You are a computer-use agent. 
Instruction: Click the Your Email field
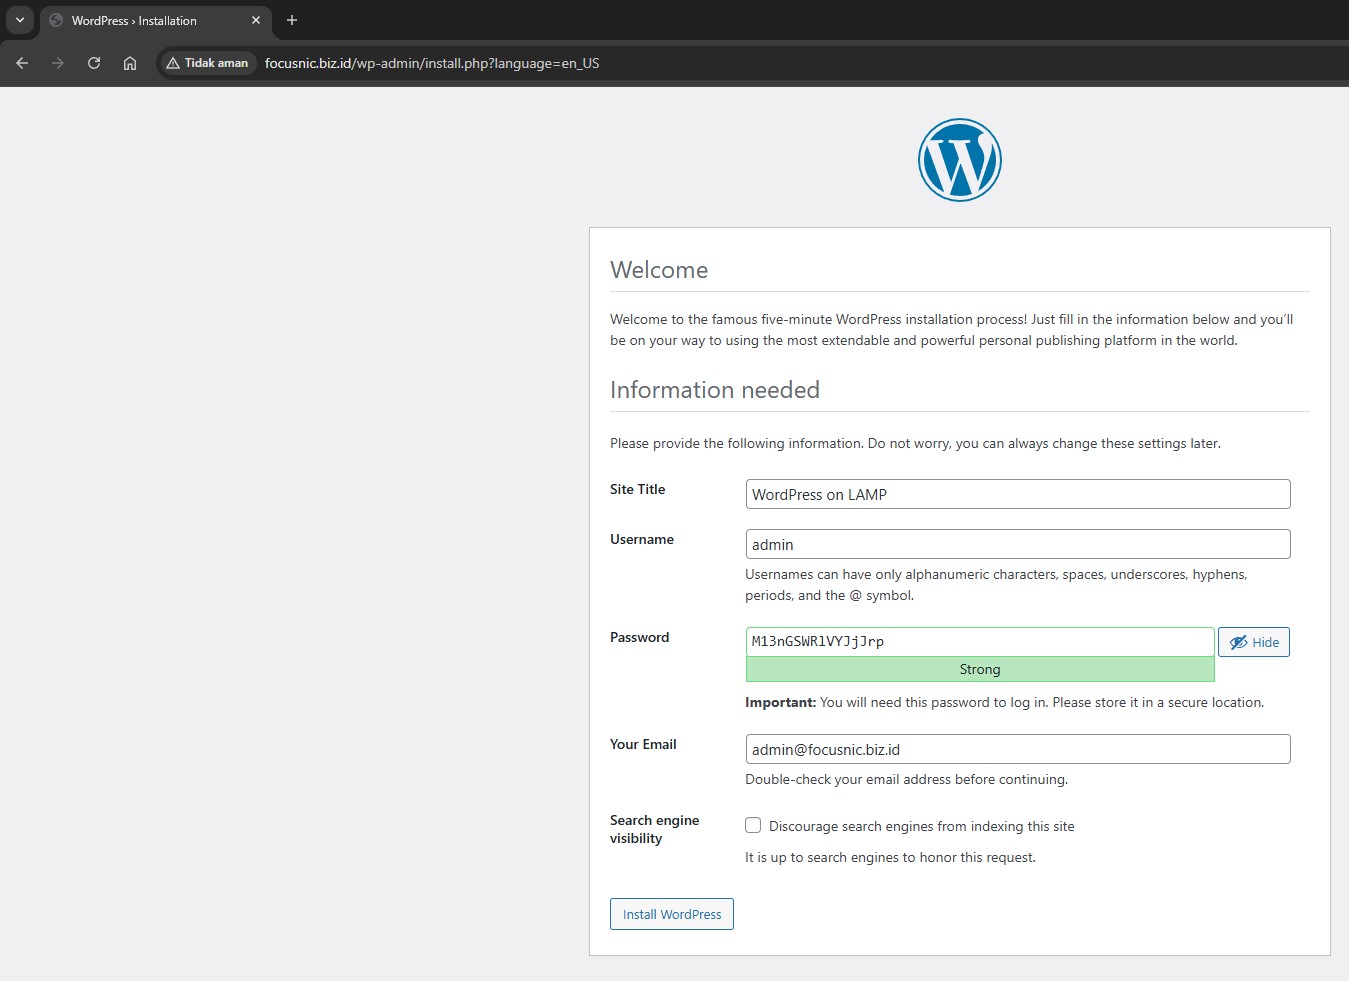click(x=1017, y=749)
